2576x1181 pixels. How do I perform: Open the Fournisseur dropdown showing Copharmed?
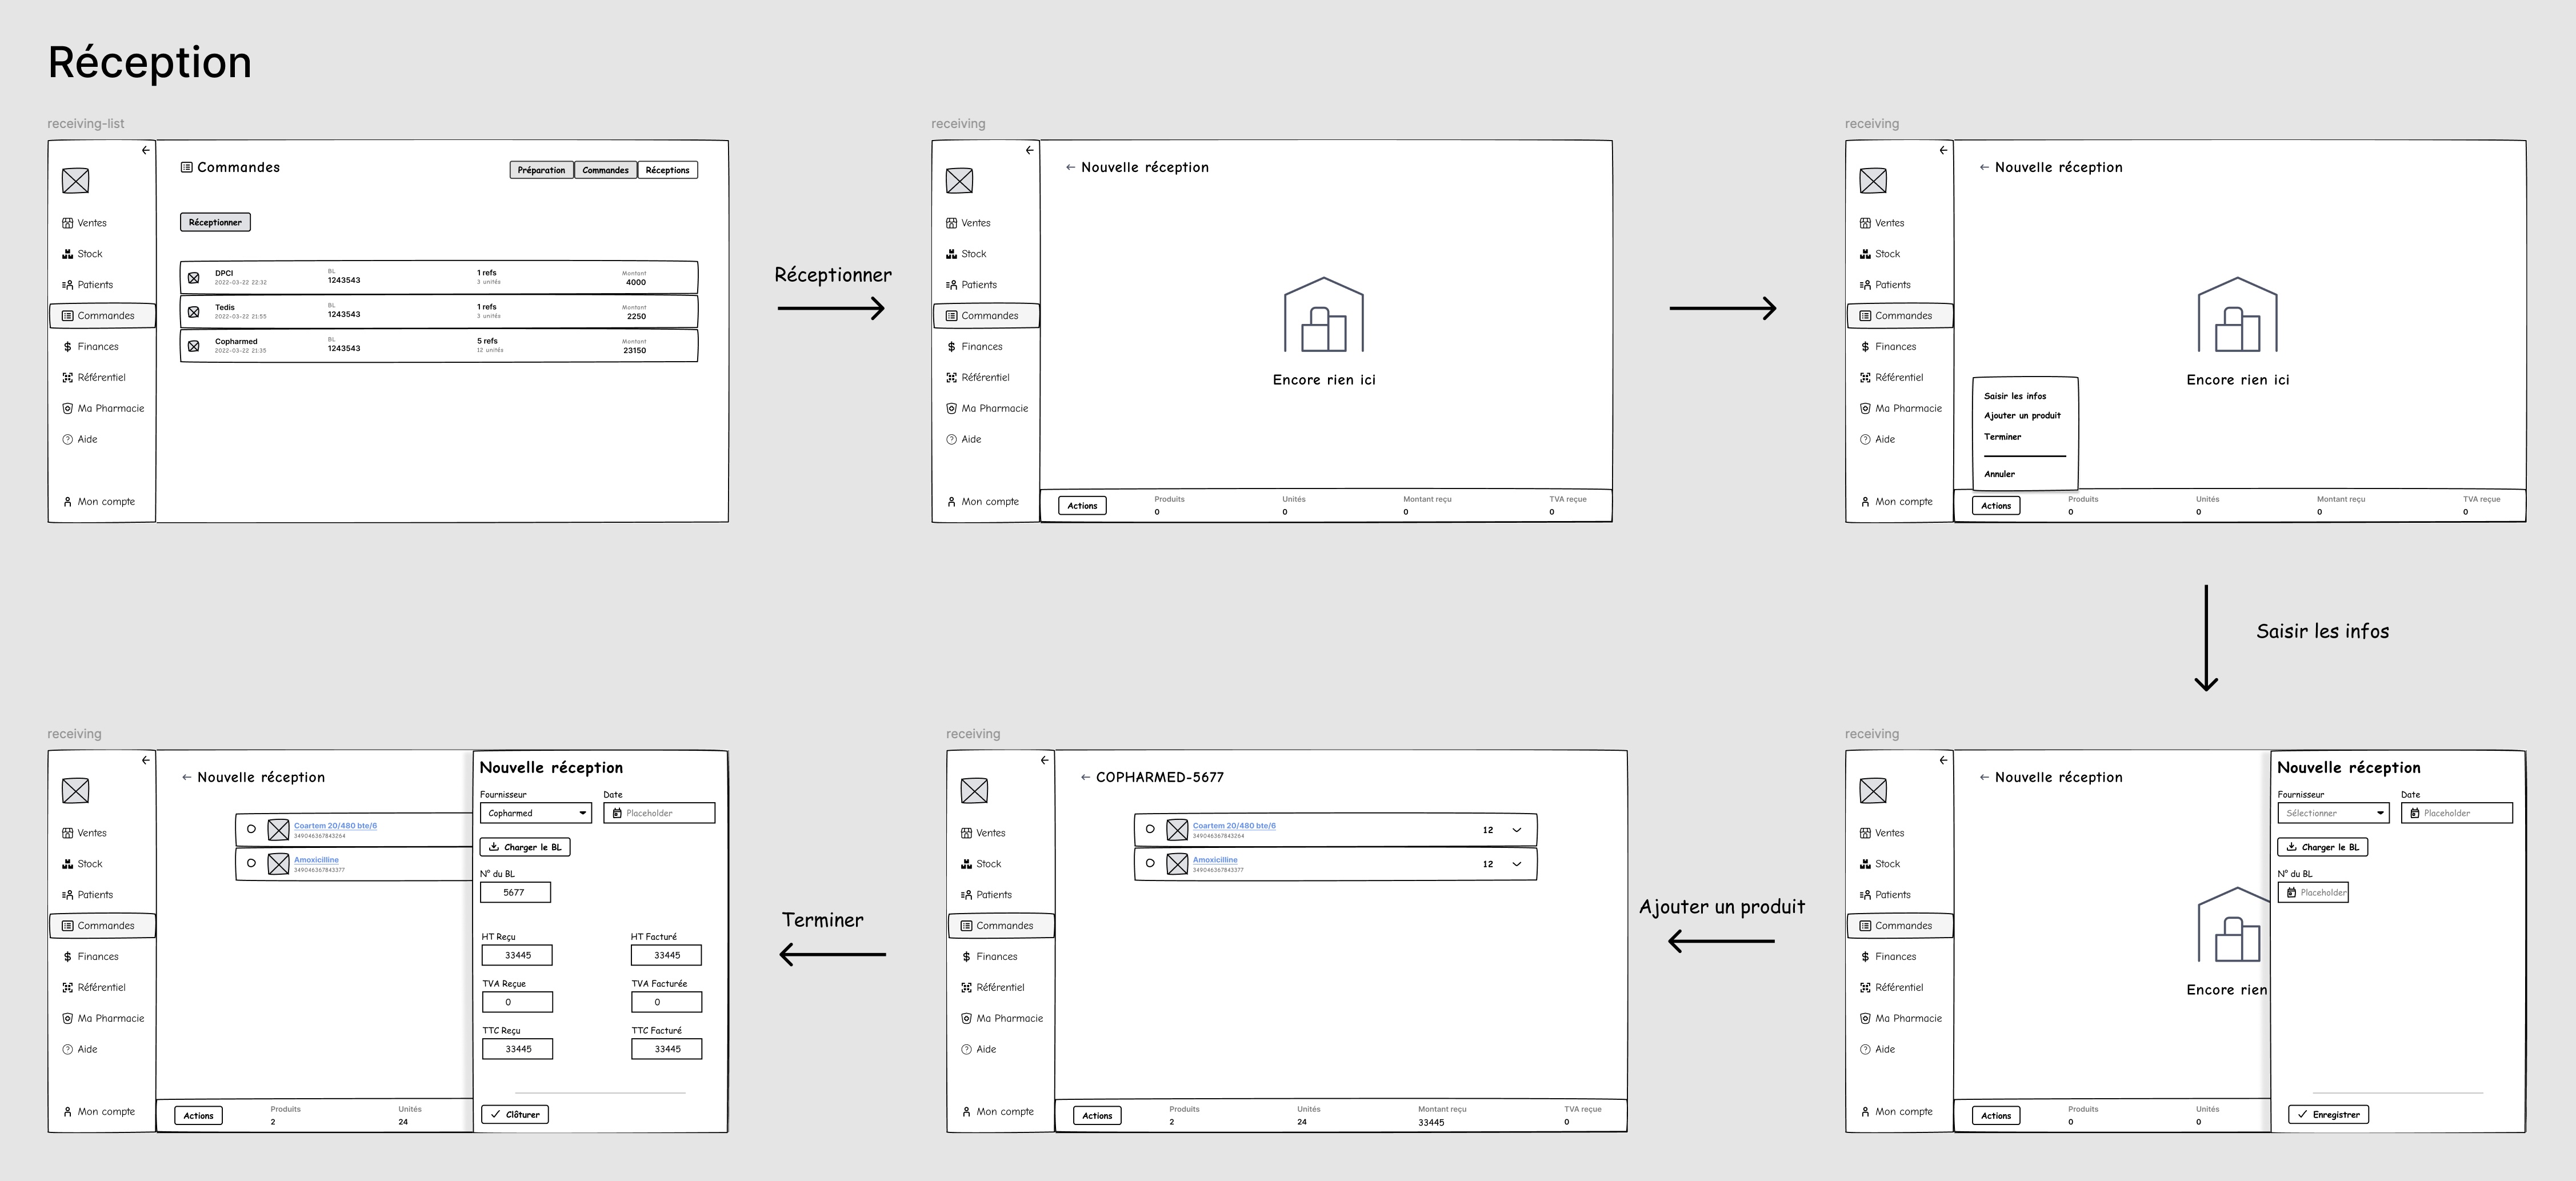536,813
